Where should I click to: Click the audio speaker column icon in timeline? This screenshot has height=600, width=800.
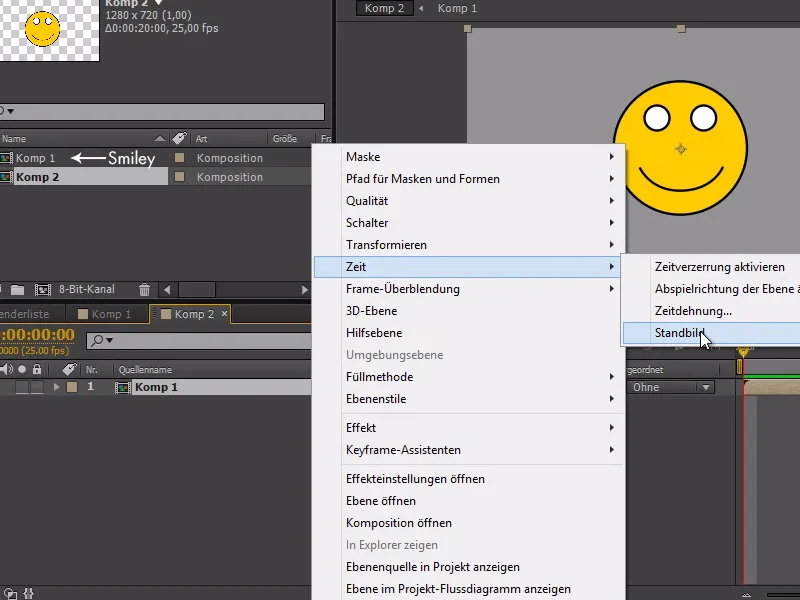[7, 369]
